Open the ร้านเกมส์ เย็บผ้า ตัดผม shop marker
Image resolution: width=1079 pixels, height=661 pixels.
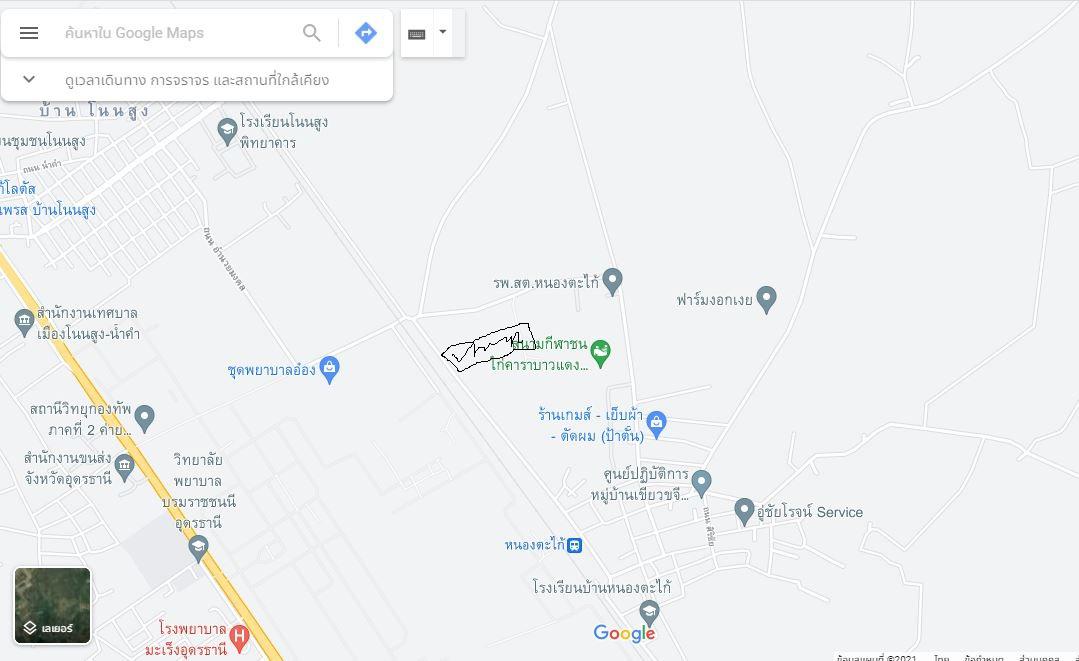656,424
